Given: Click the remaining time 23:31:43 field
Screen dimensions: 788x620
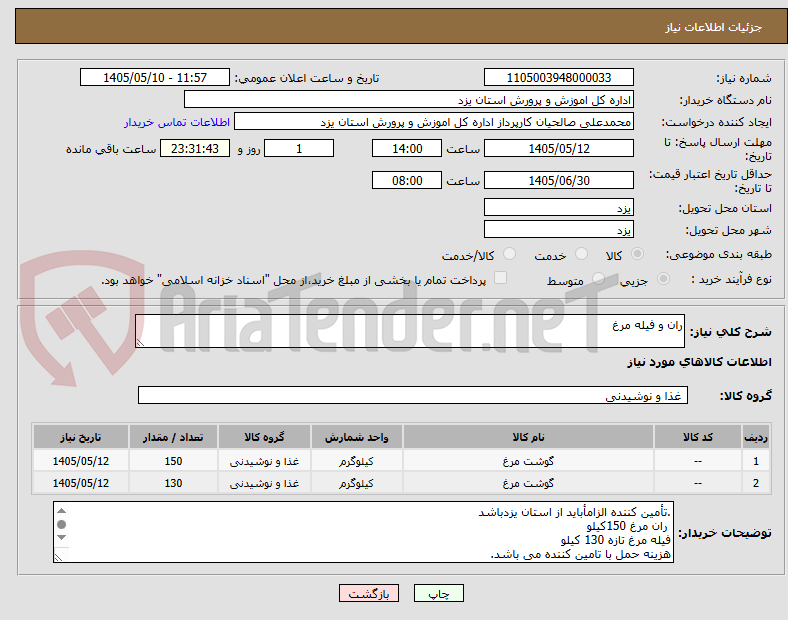Looking at the screenshot, I should pos(195,148).
